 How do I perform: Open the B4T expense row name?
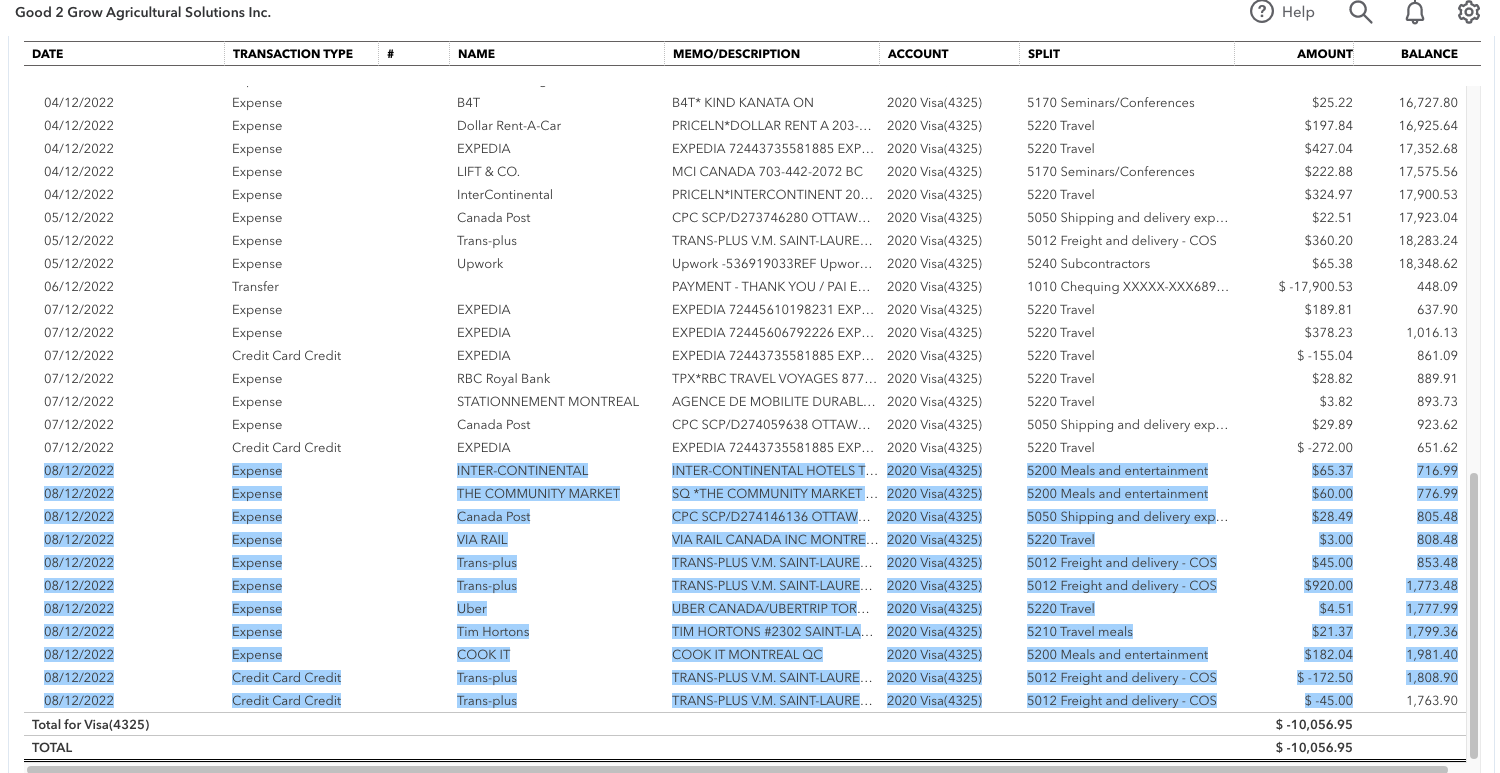468,103
